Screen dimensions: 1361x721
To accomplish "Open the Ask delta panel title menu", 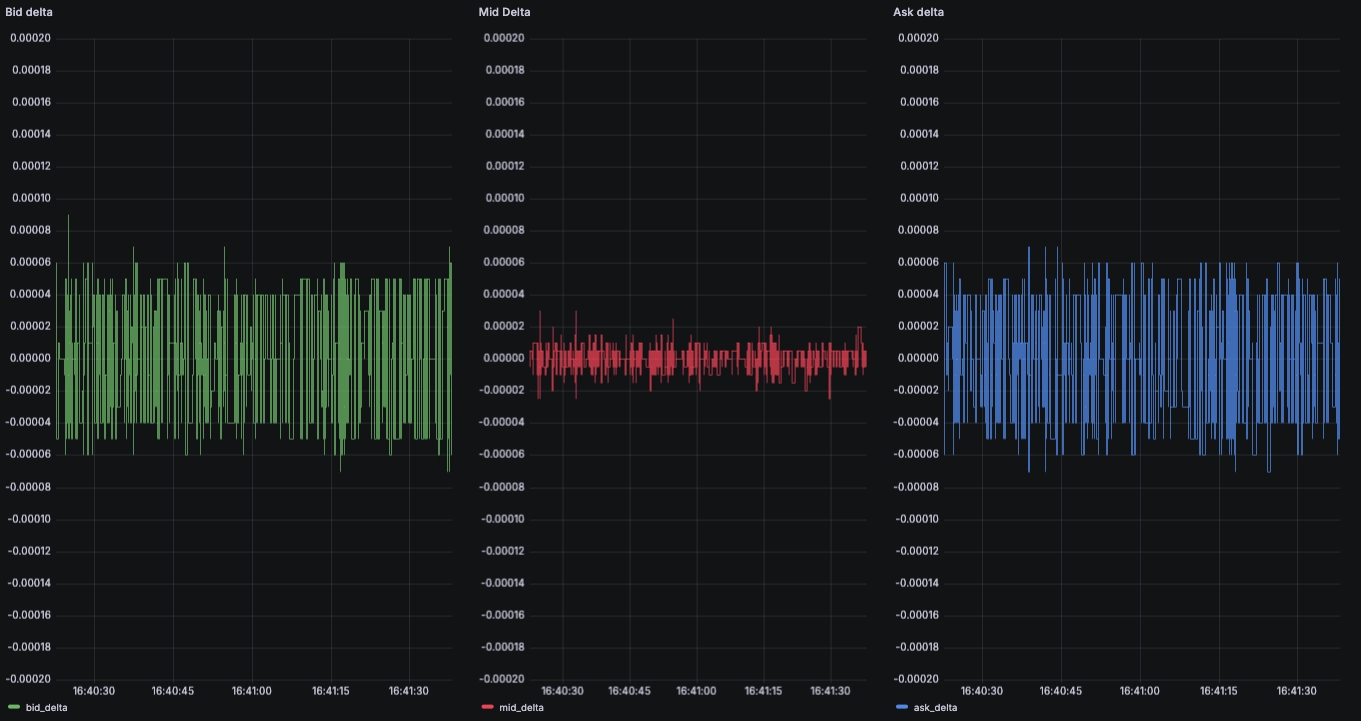I will (x=918, y=12).
